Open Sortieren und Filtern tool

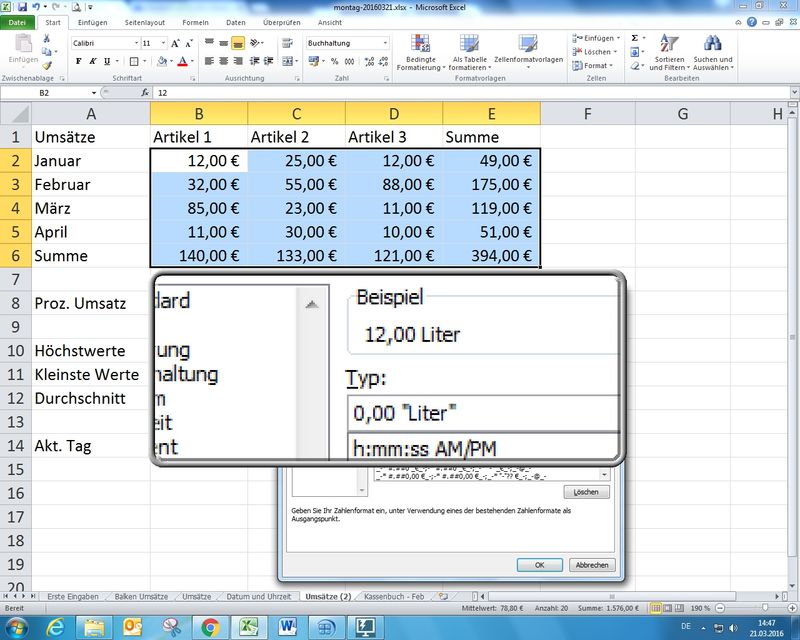(x=670, y=52)
